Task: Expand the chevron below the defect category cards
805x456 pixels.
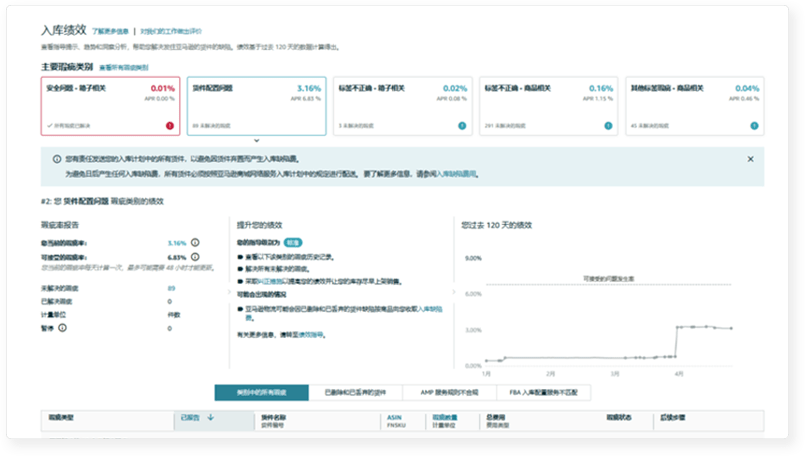Action: [257, 141]
